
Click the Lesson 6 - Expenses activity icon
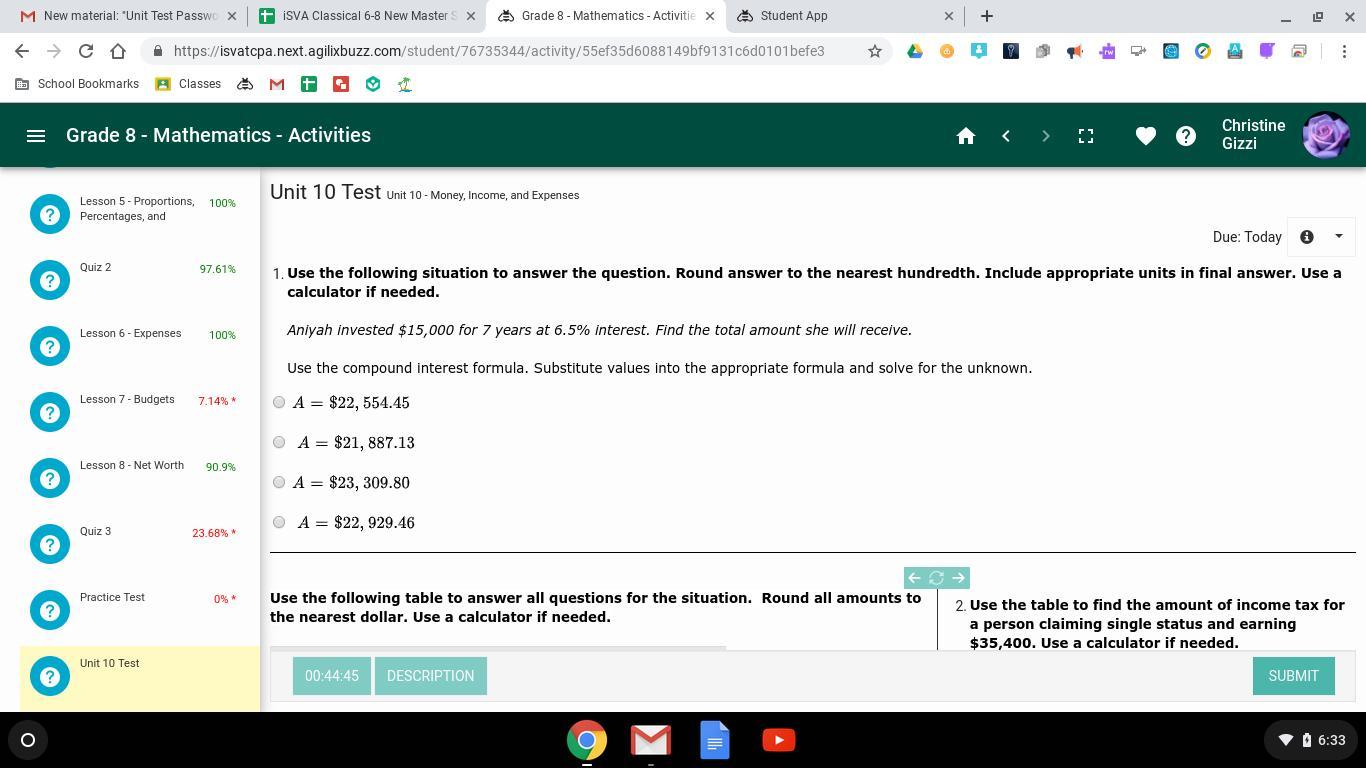(50, 346)
